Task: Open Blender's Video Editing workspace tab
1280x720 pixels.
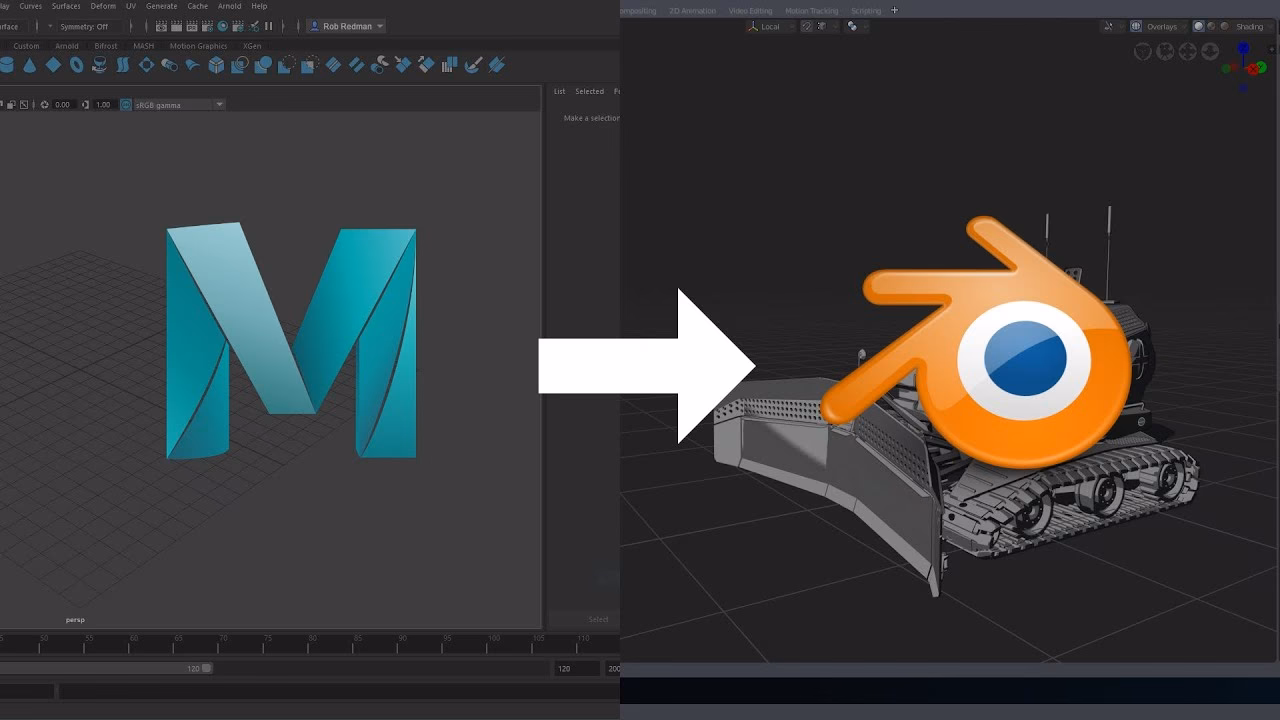Action: tap(750, 11)
